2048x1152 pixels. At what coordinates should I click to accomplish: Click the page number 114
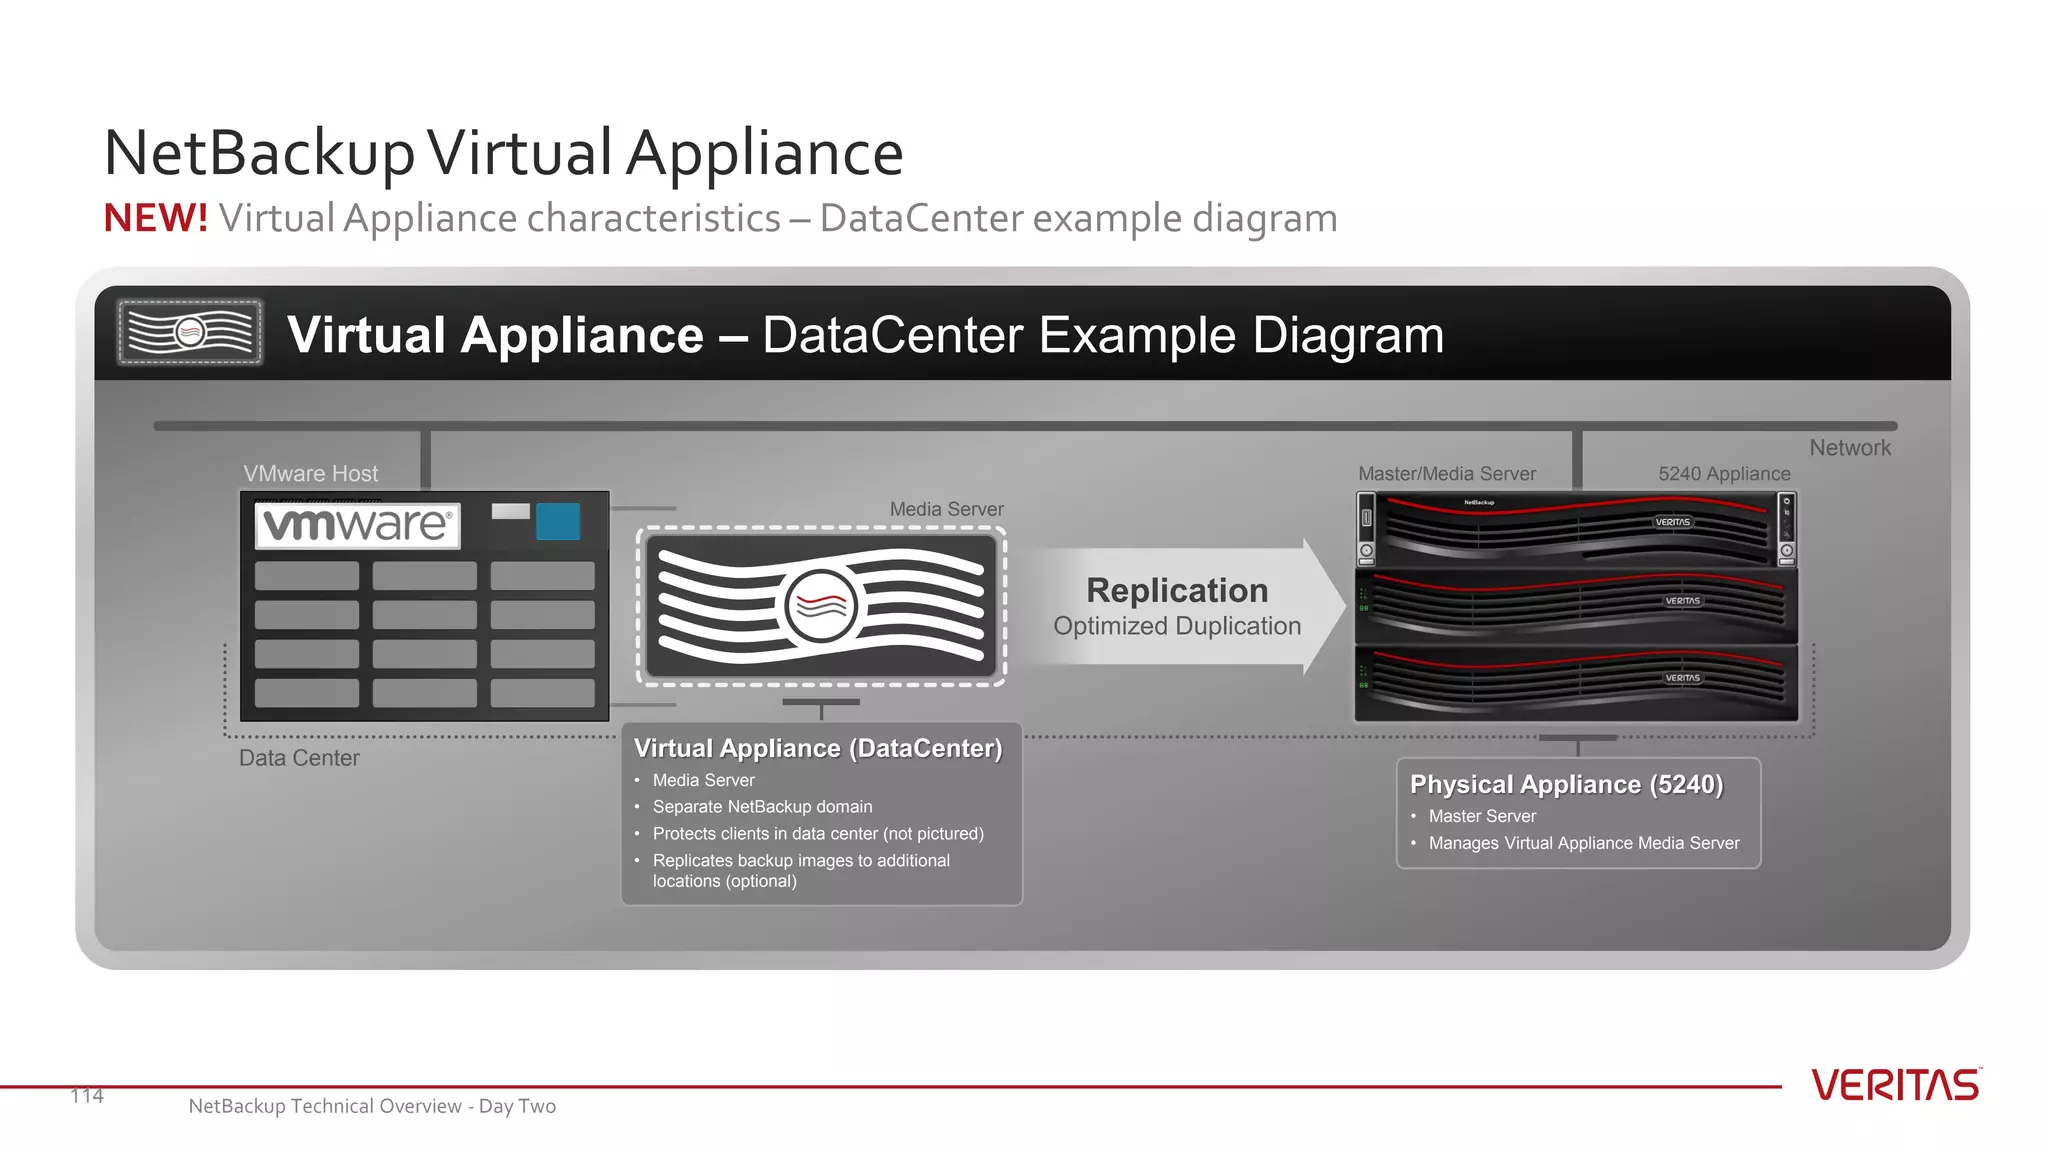click(x=87, y=1096)
